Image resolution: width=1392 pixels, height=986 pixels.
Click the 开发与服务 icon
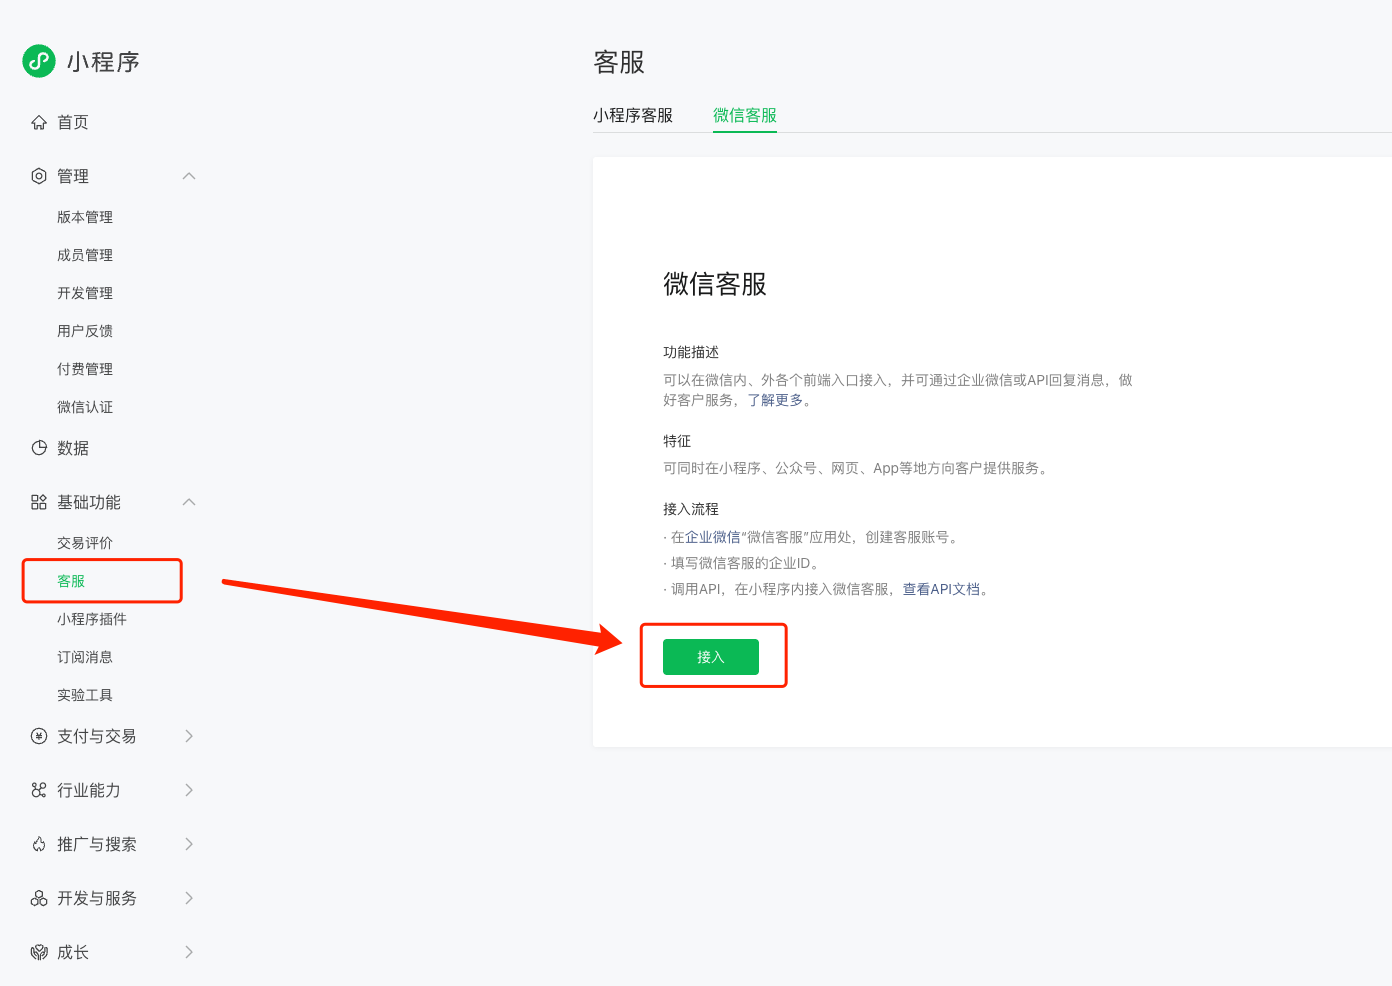[x=39, y=898]
